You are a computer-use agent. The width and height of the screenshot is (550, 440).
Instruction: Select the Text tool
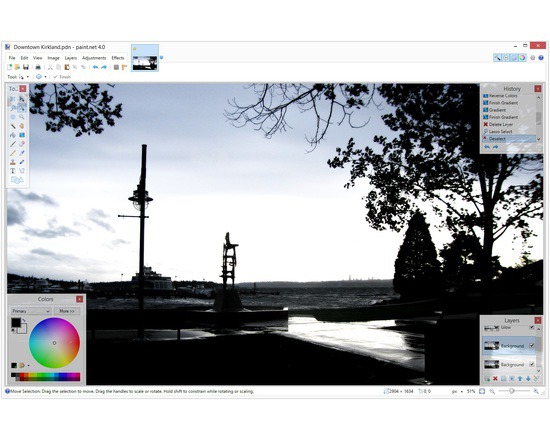[x=13, y=171]
